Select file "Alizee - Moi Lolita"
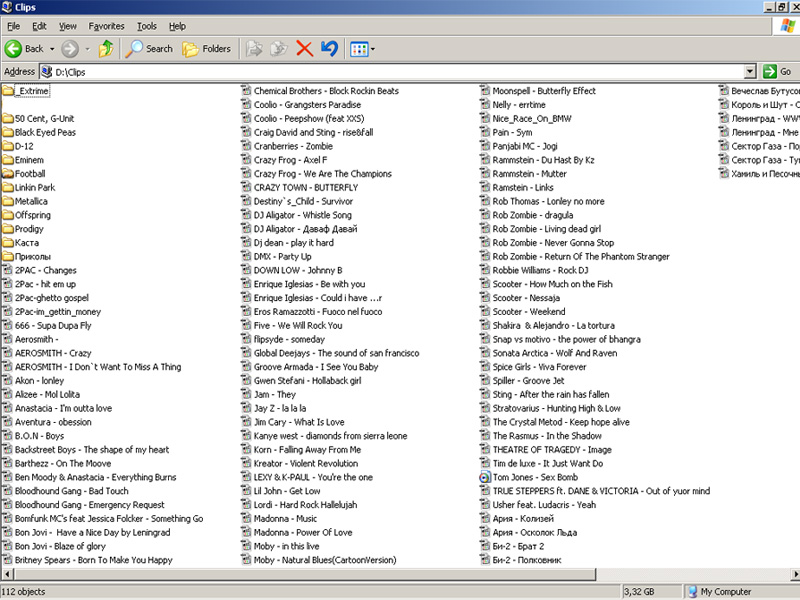The height and width of the screenshot is (600, 800). [47, 394]
